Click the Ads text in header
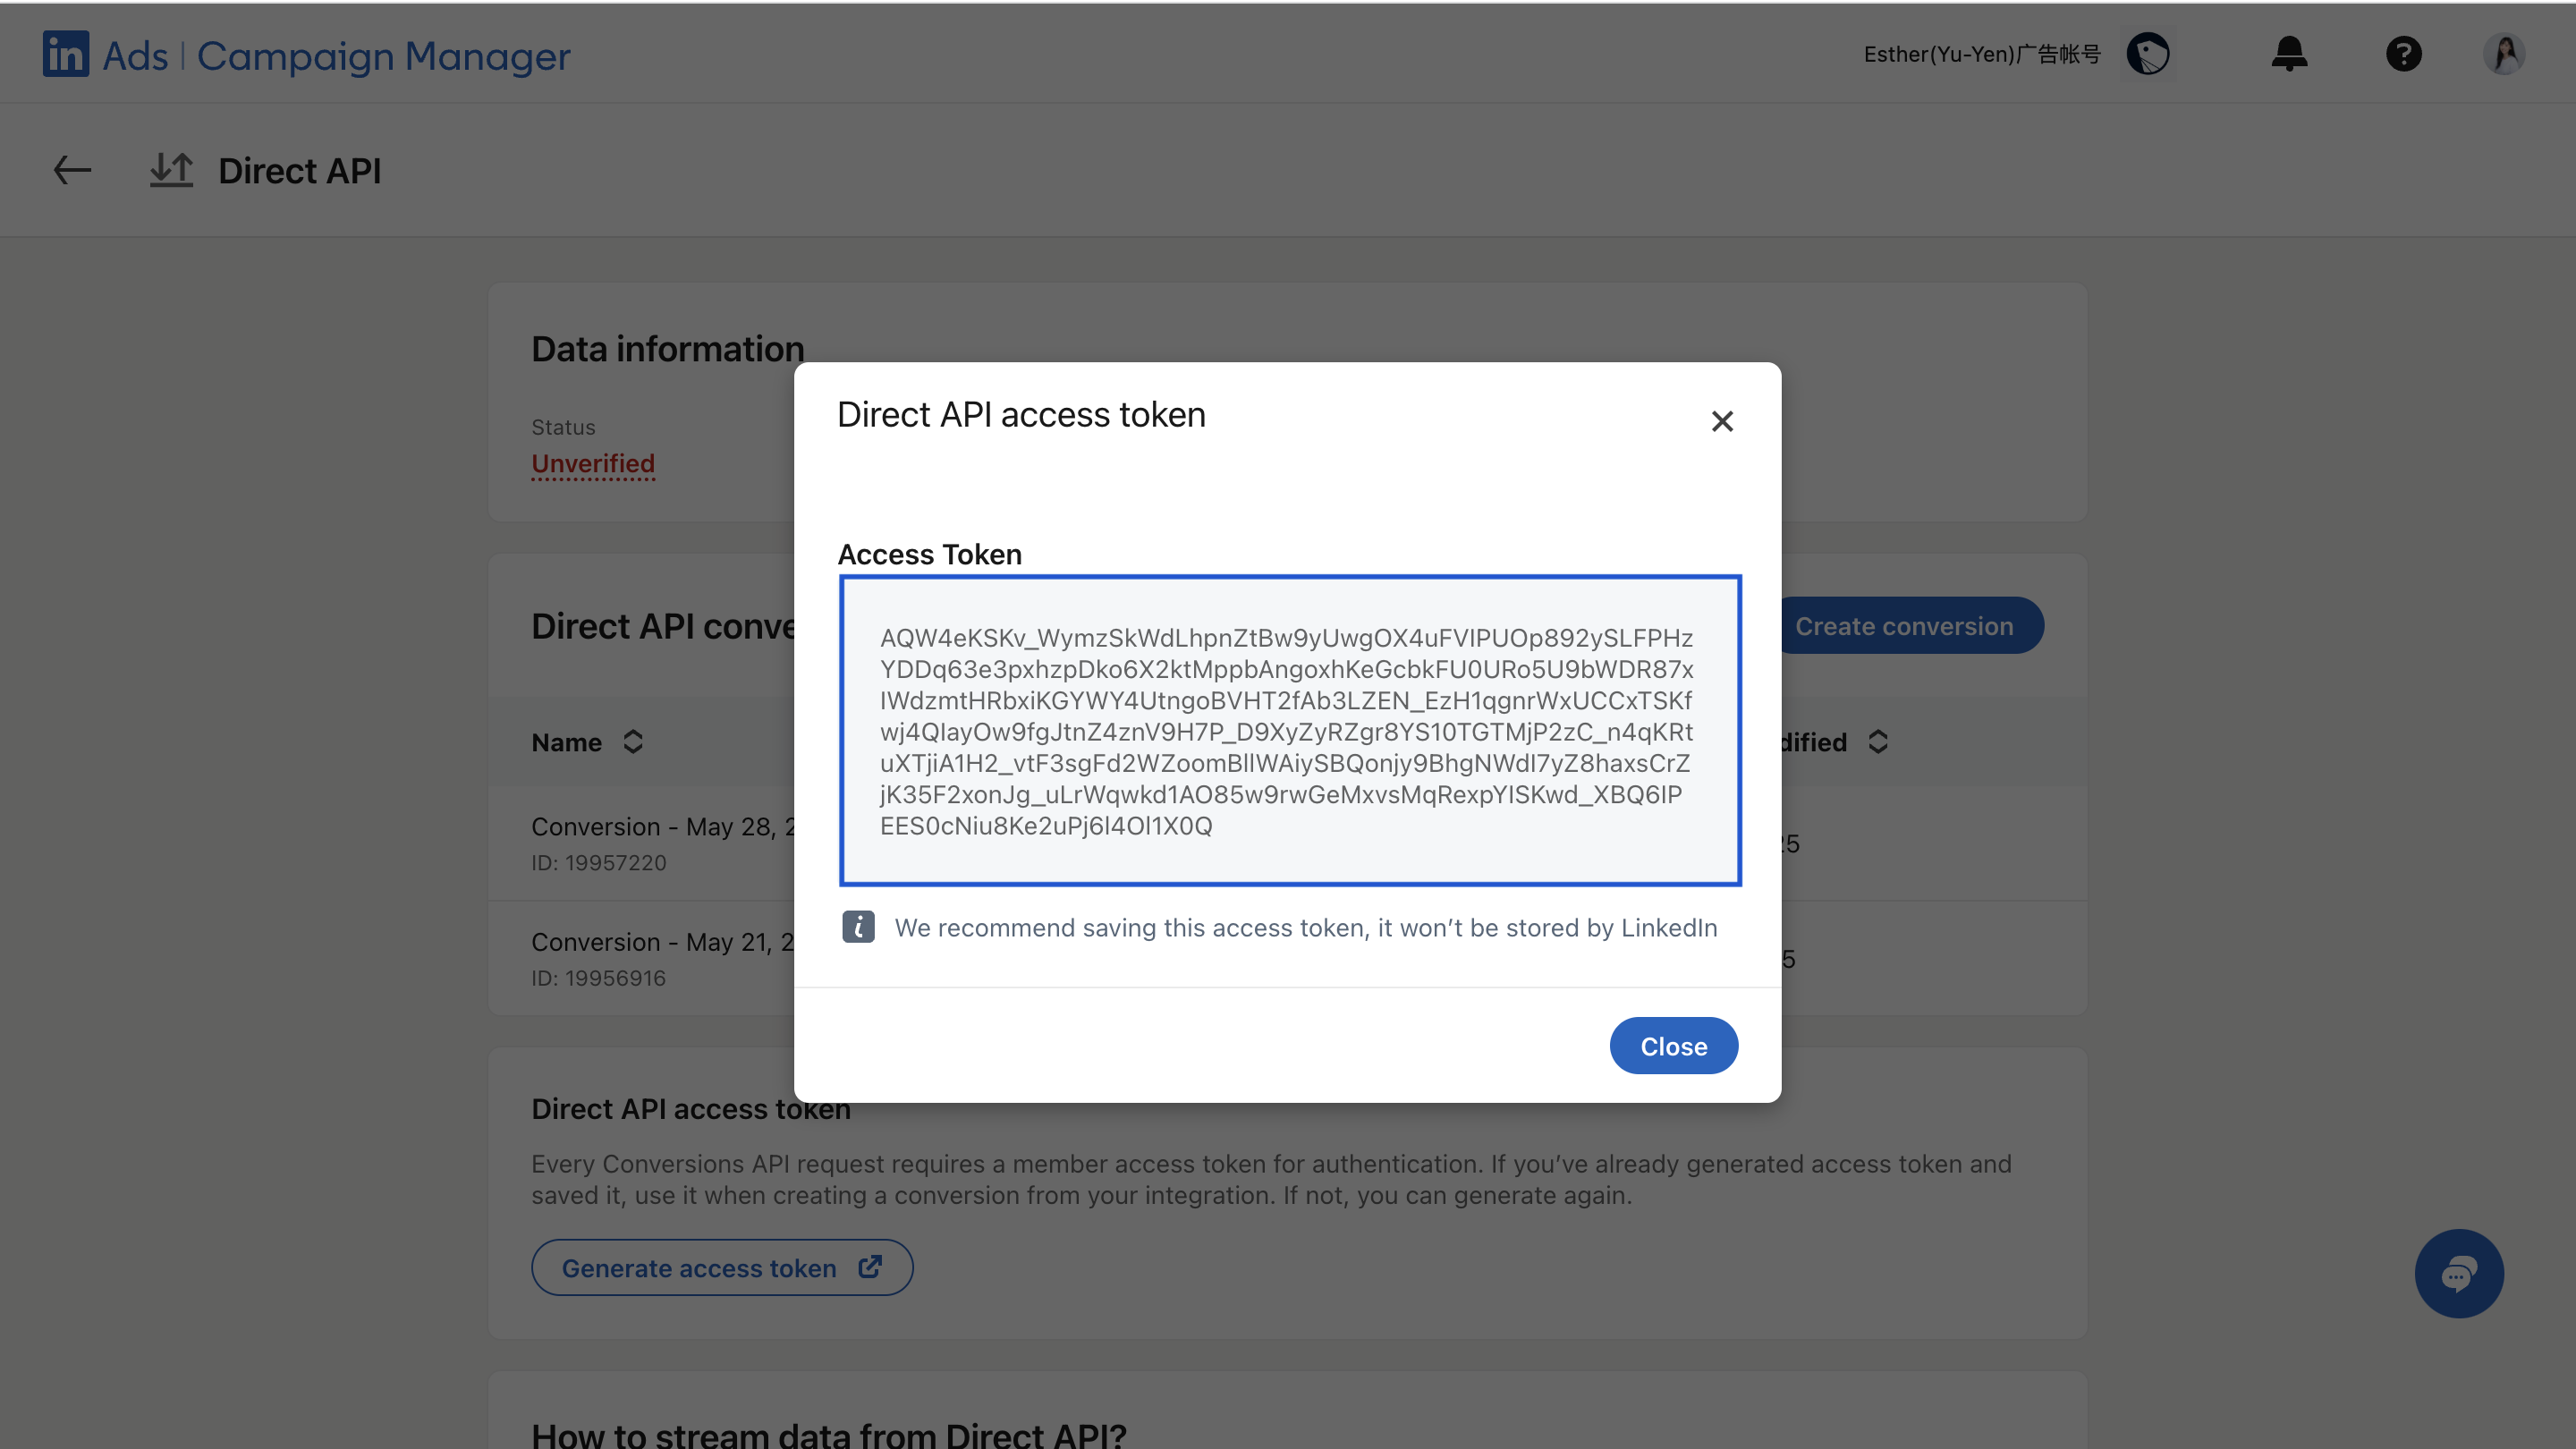 click(x=135, y=56)
